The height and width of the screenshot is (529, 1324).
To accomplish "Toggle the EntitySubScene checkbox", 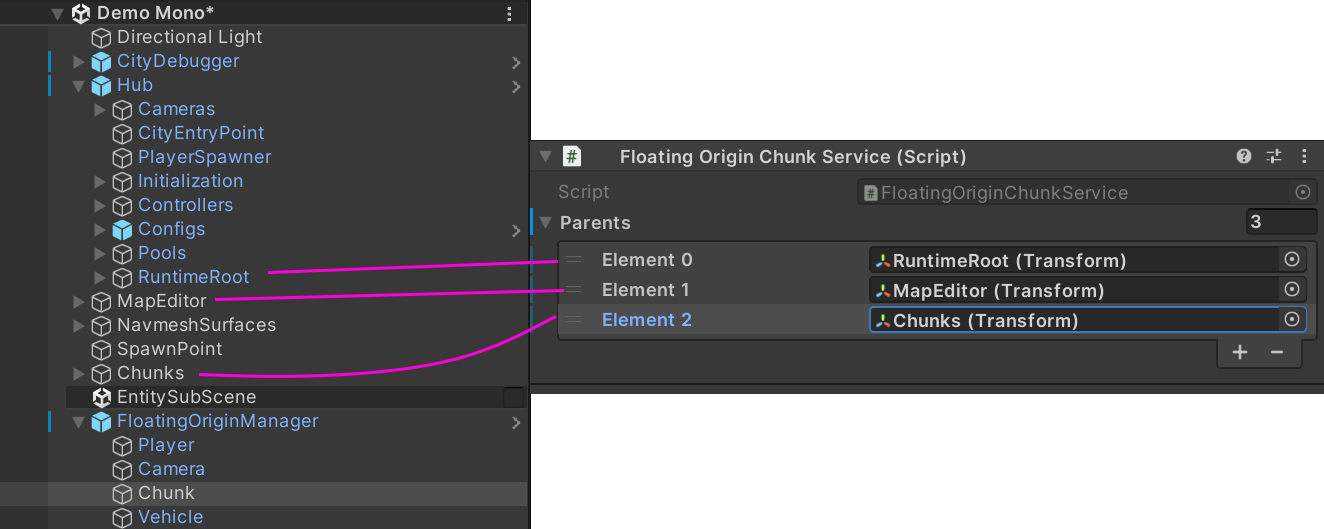I will pos(513,397).
